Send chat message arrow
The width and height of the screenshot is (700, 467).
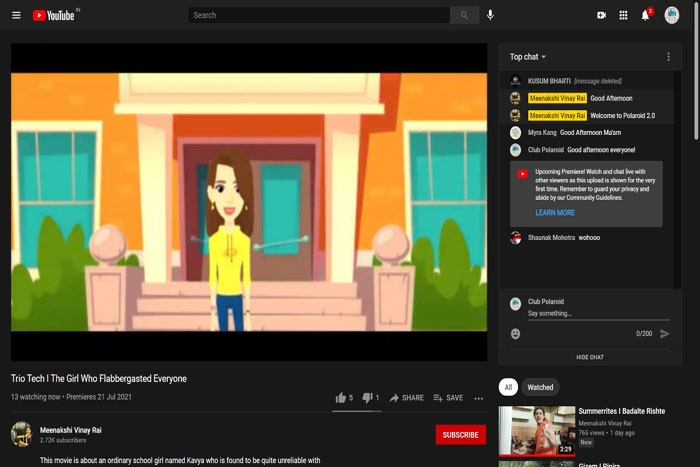(664, 334)
